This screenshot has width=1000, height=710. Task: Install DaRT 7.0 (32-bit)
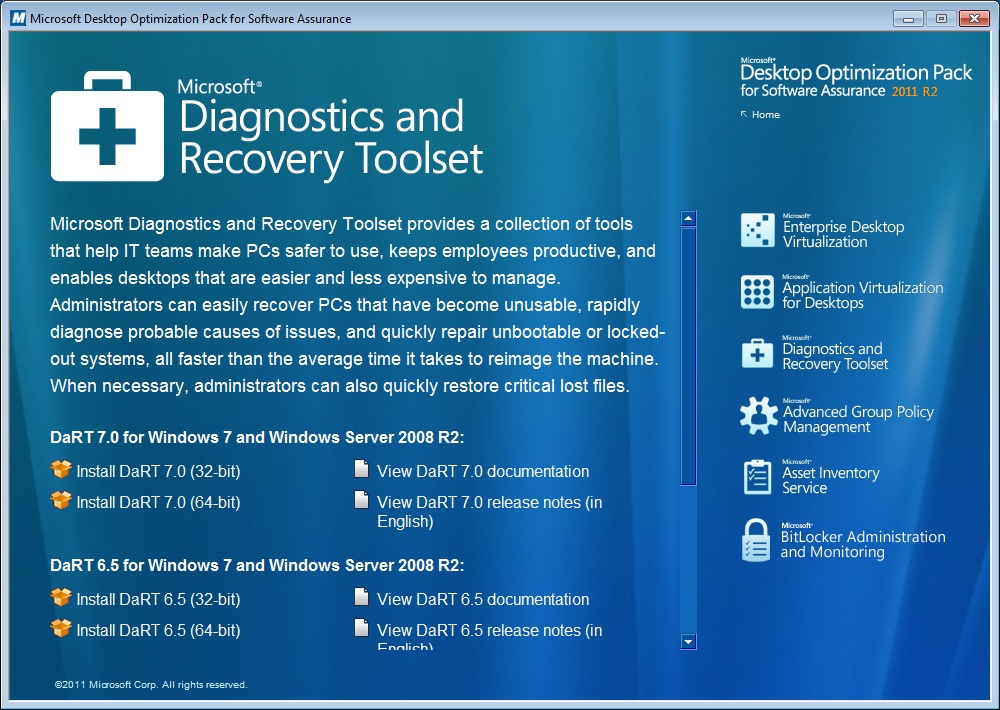158,471
